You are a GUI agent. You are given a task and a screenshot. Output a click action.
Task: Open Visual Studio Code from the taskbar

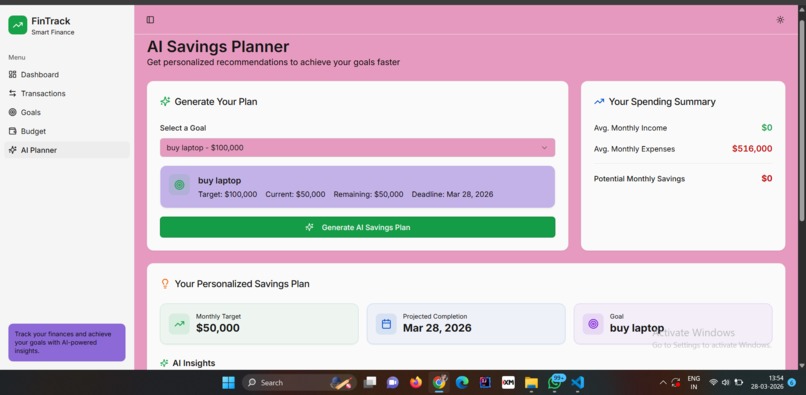[578, 383]
